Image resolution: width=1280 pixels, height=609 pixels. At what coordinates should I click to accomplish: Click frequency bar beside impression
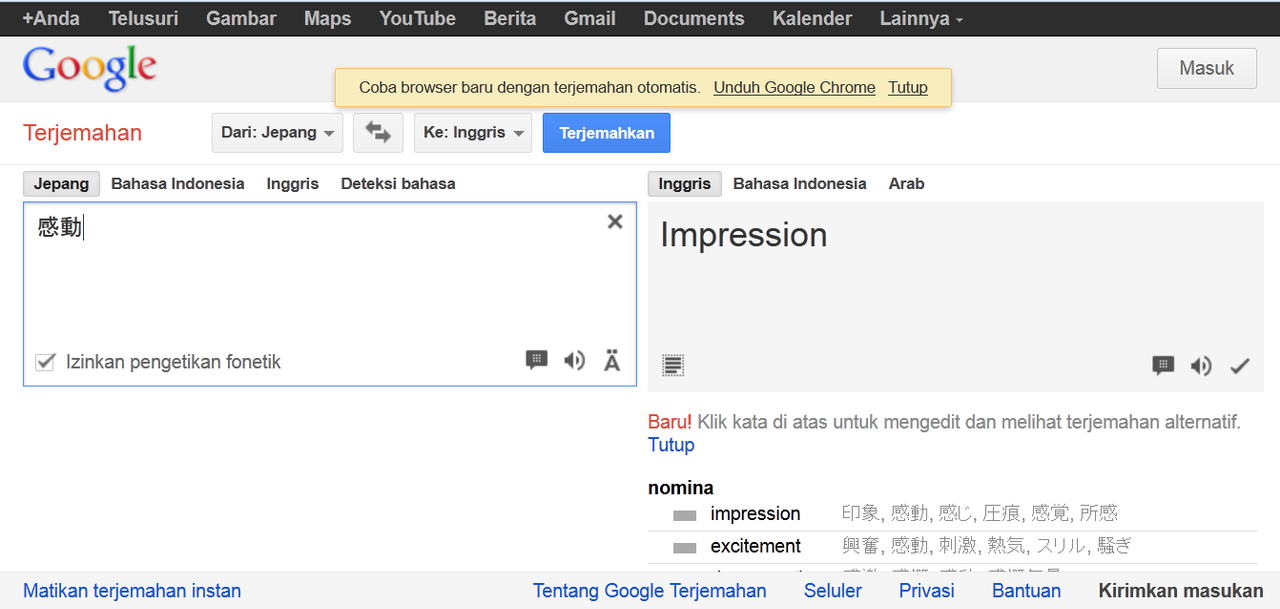(x=684, y=515)
